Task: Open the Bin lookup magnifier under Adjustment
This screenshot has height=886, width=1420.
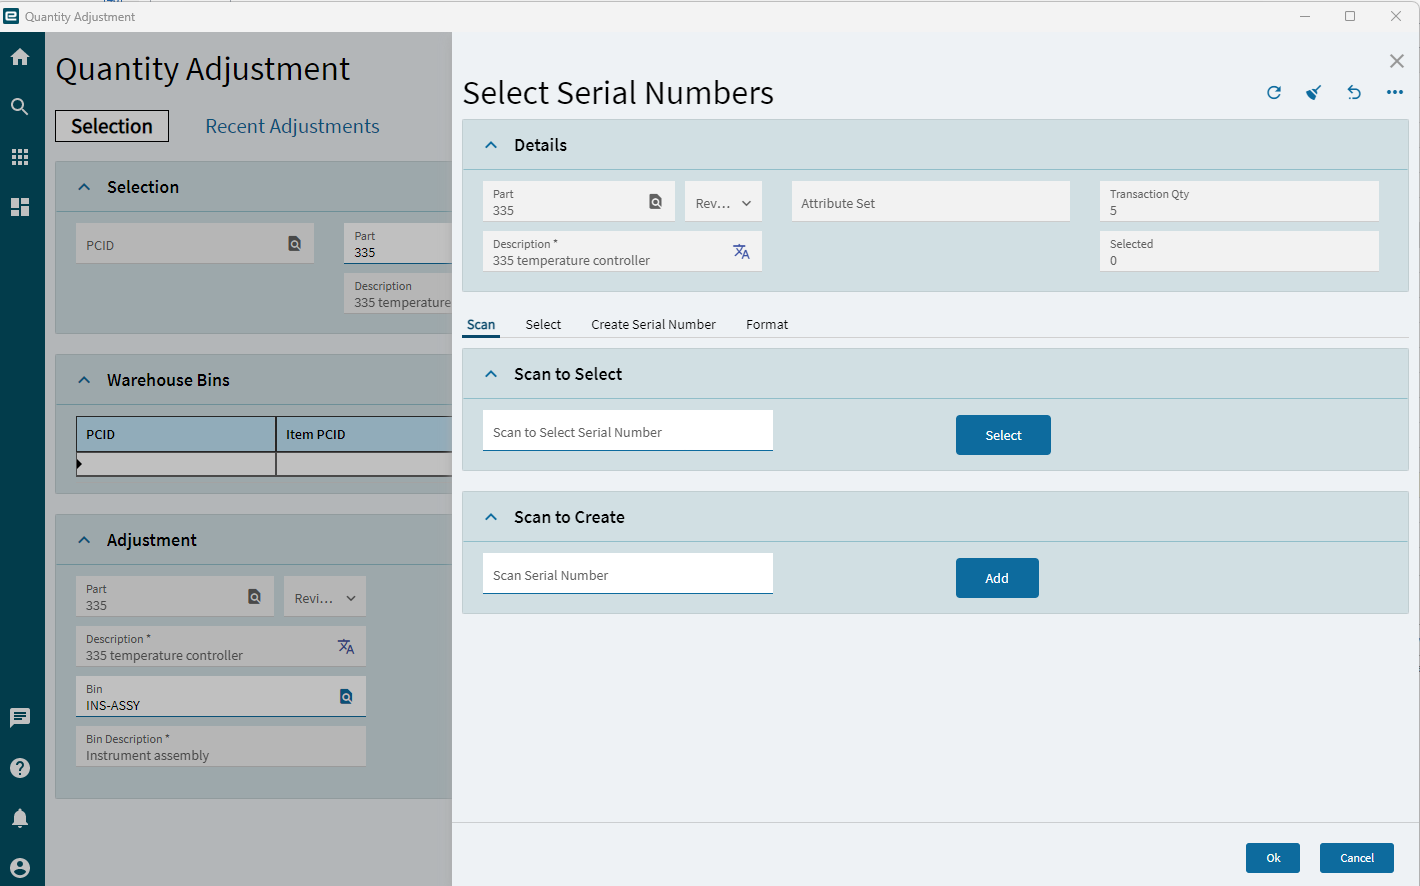Action: 347,696
